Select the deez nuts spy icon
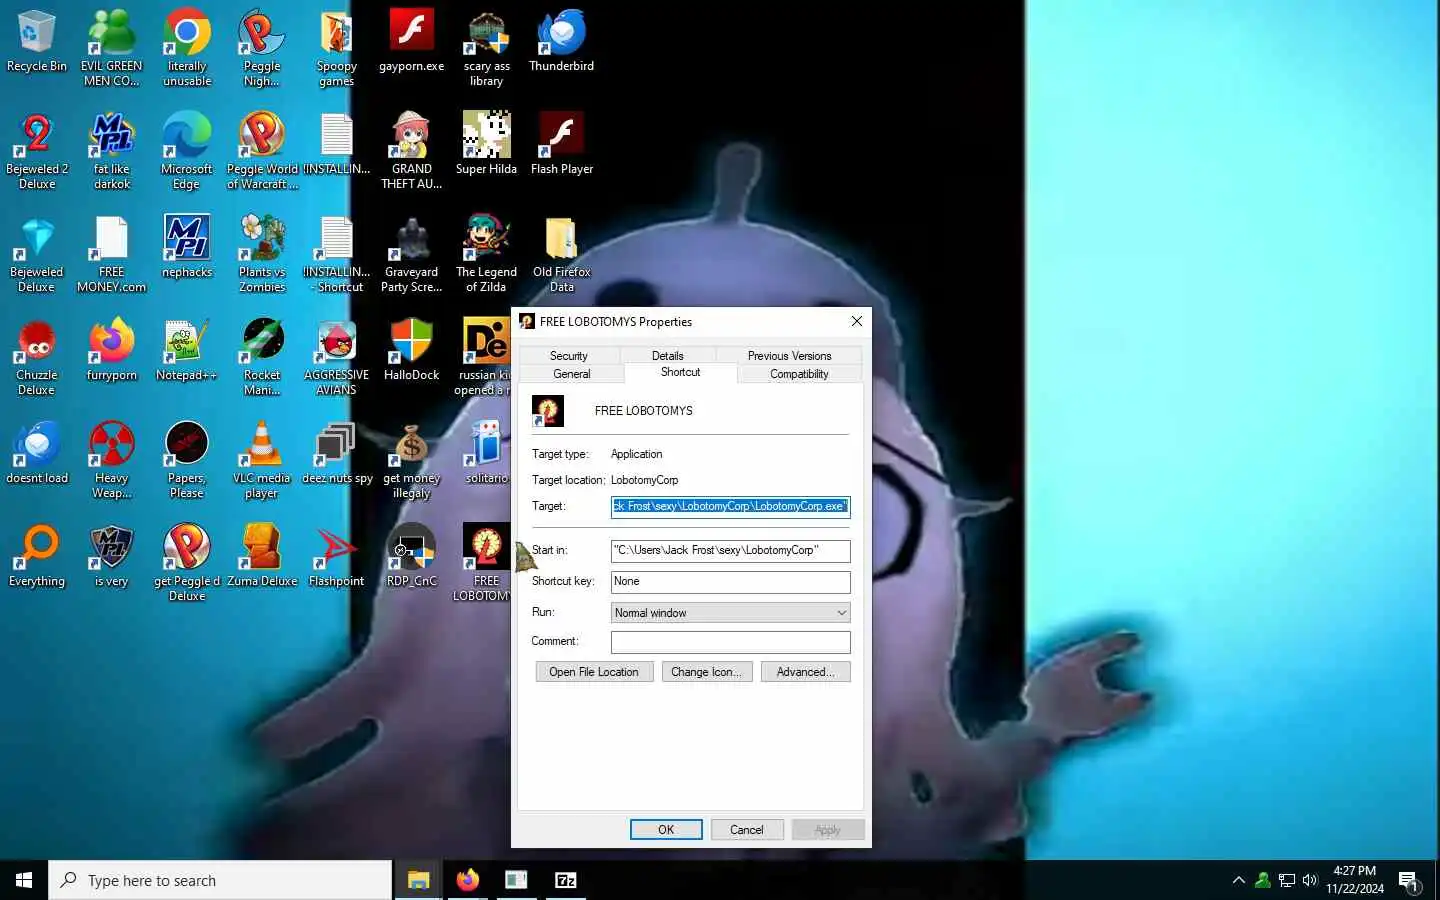The width and height of the screenshot is (1440, 900). click(x=337, y=453)
